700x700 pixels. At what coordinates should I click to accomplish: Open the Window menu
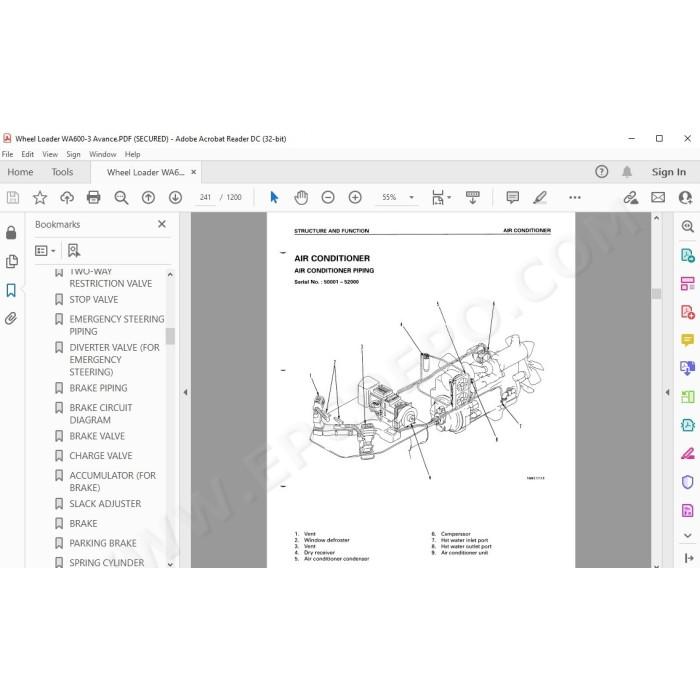[x=103, y=154]
